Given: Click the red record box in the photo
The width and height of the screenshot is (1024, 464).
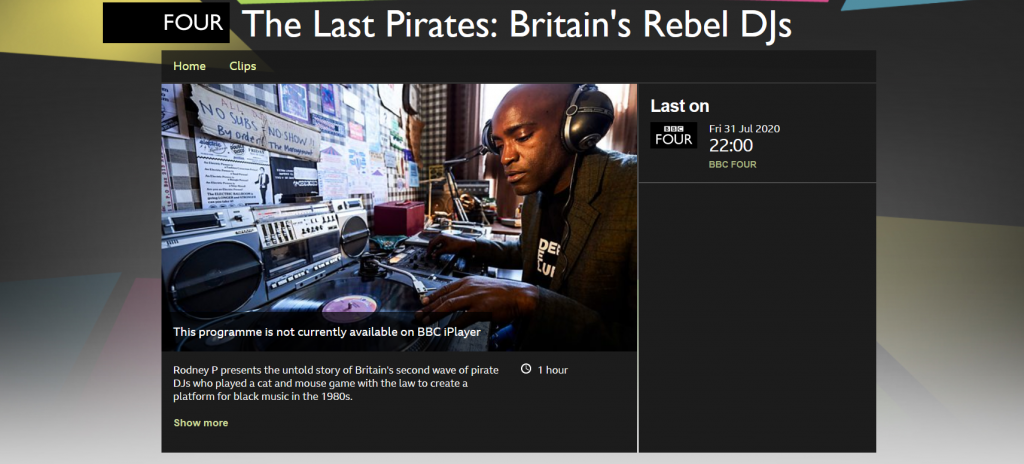Looking at the screenshot, I should [x=399, y=219].
